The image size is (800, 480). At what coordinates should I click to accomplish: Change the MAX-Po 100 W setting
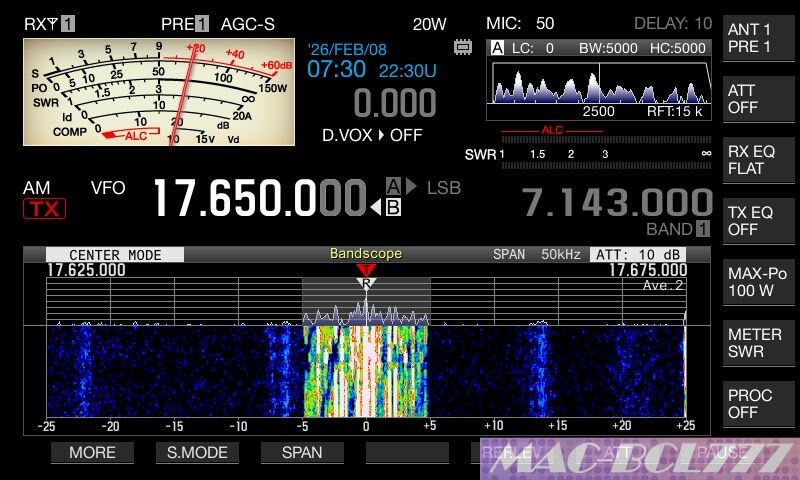coord(759,282)
